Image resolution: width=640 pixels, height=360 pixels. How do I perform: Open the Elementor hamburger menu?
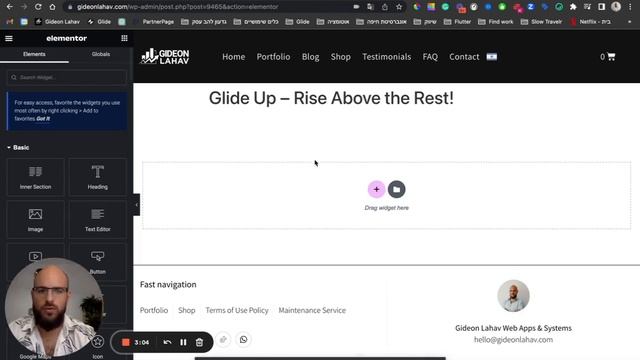pos(9,38)
